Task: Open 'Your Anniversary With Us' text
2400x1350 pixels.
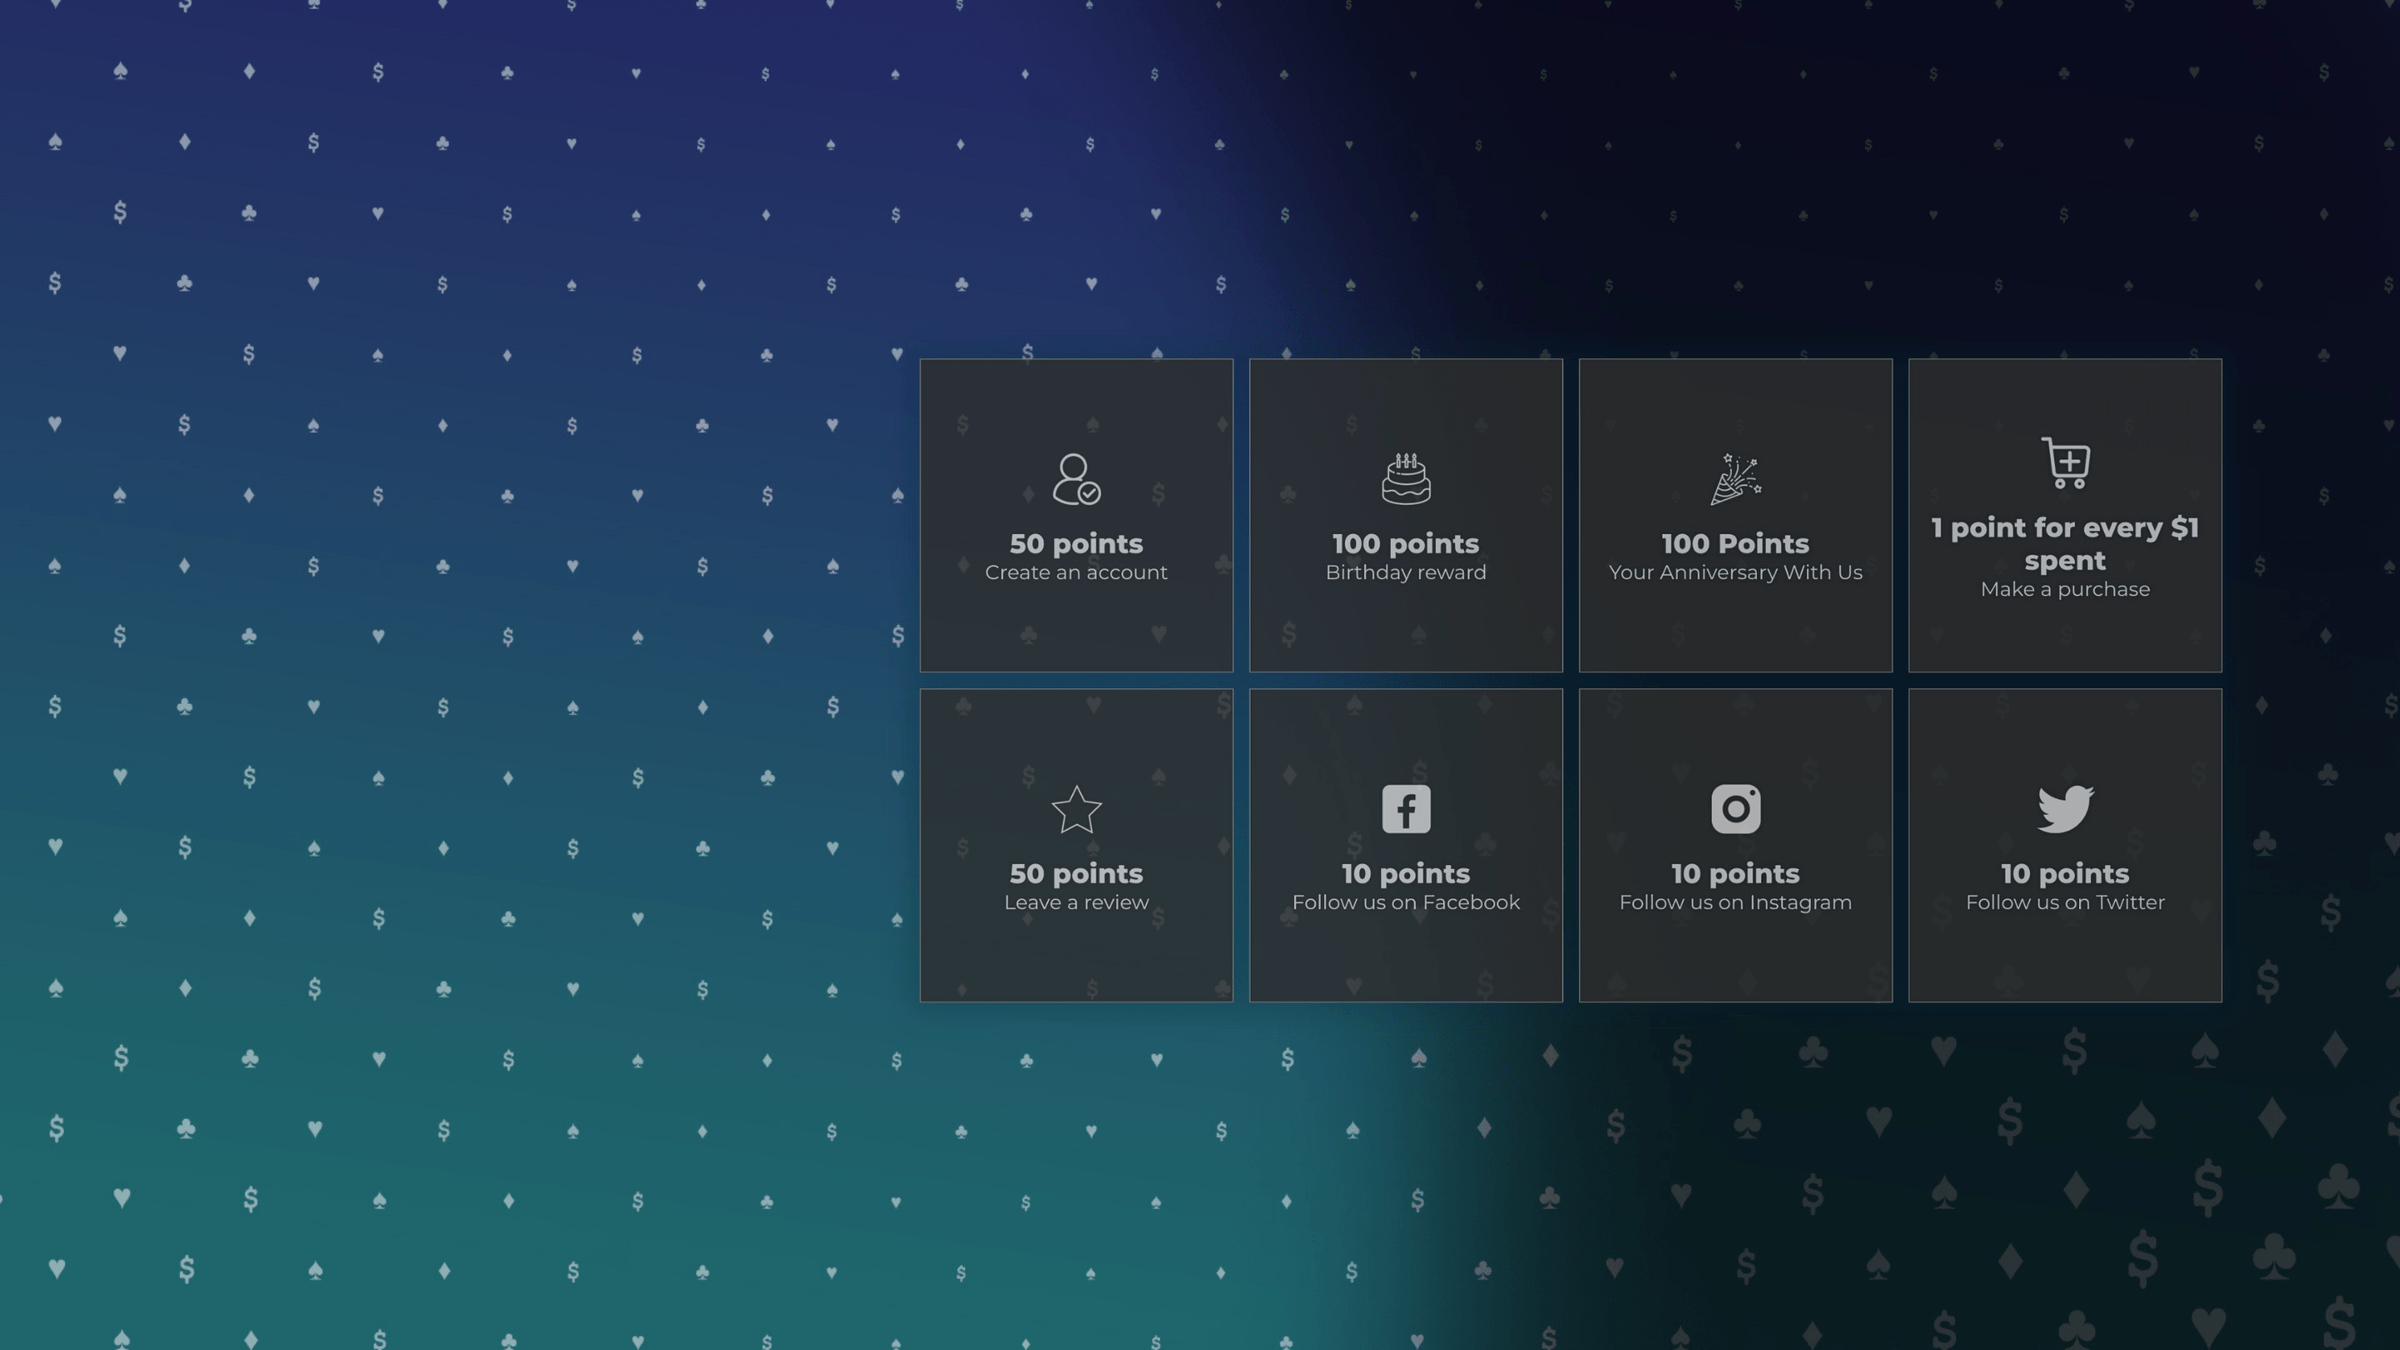Action: (1735, 573)
